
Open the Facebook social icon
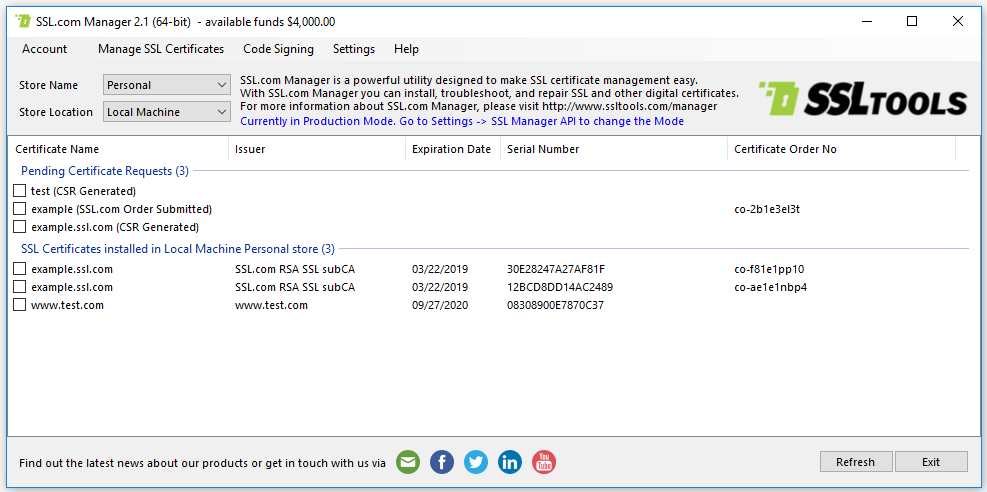(442, 462)
